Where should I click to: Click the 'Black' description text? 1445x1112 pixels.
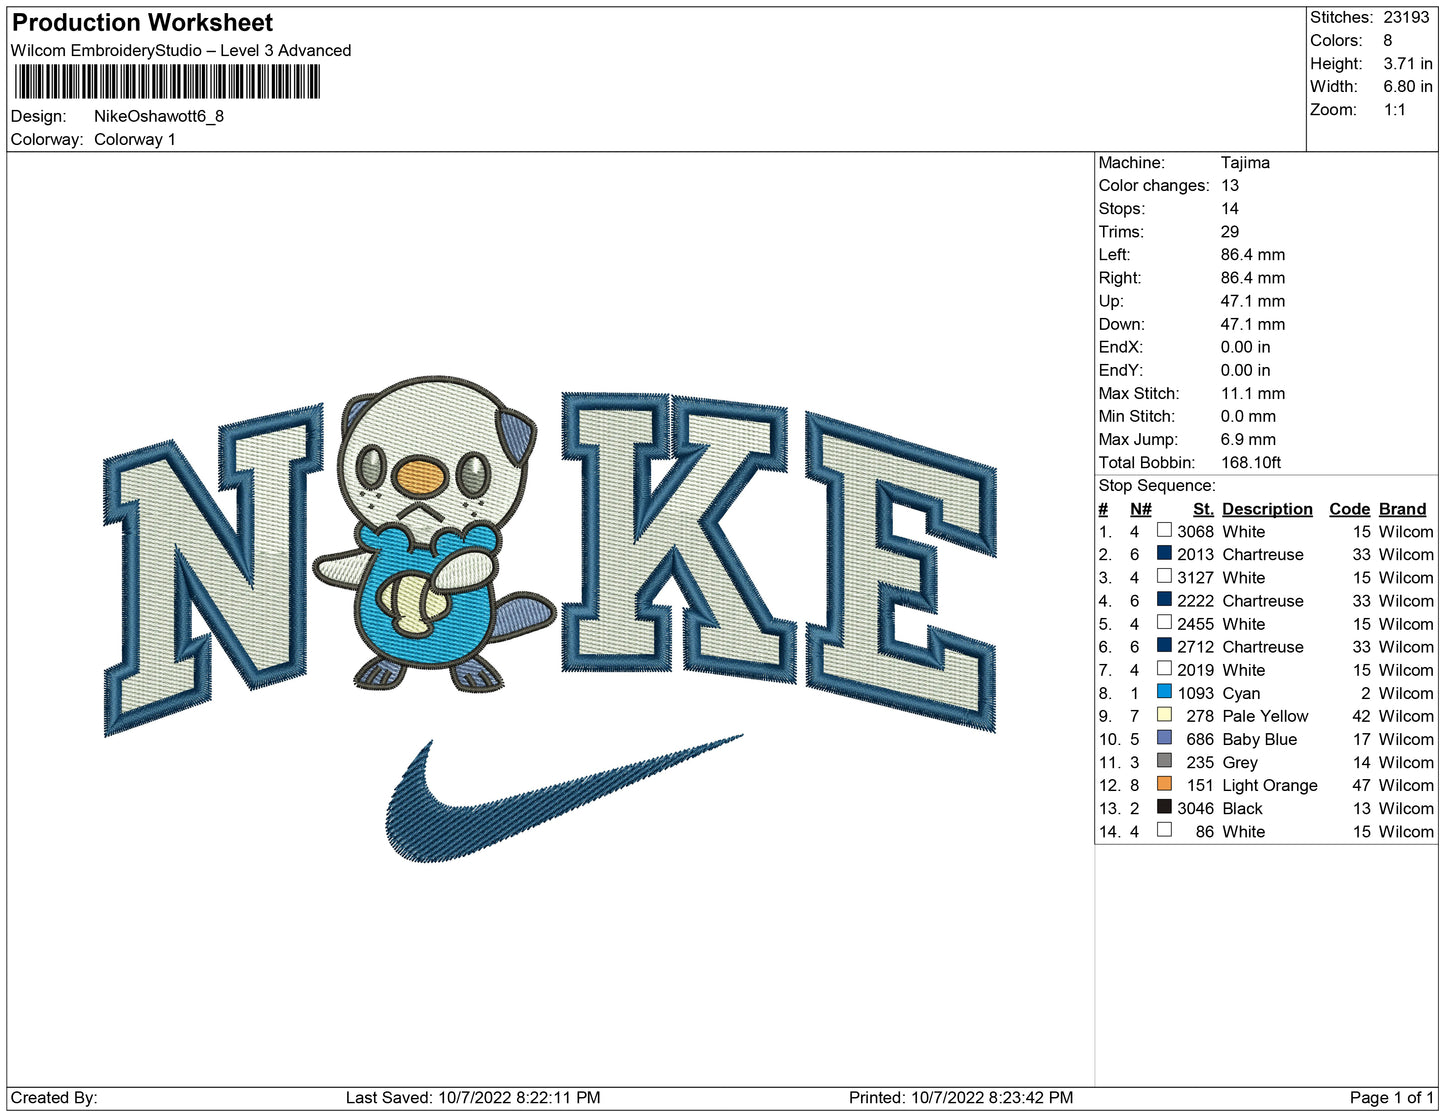pyautogui.click(x=1242, y=808)
